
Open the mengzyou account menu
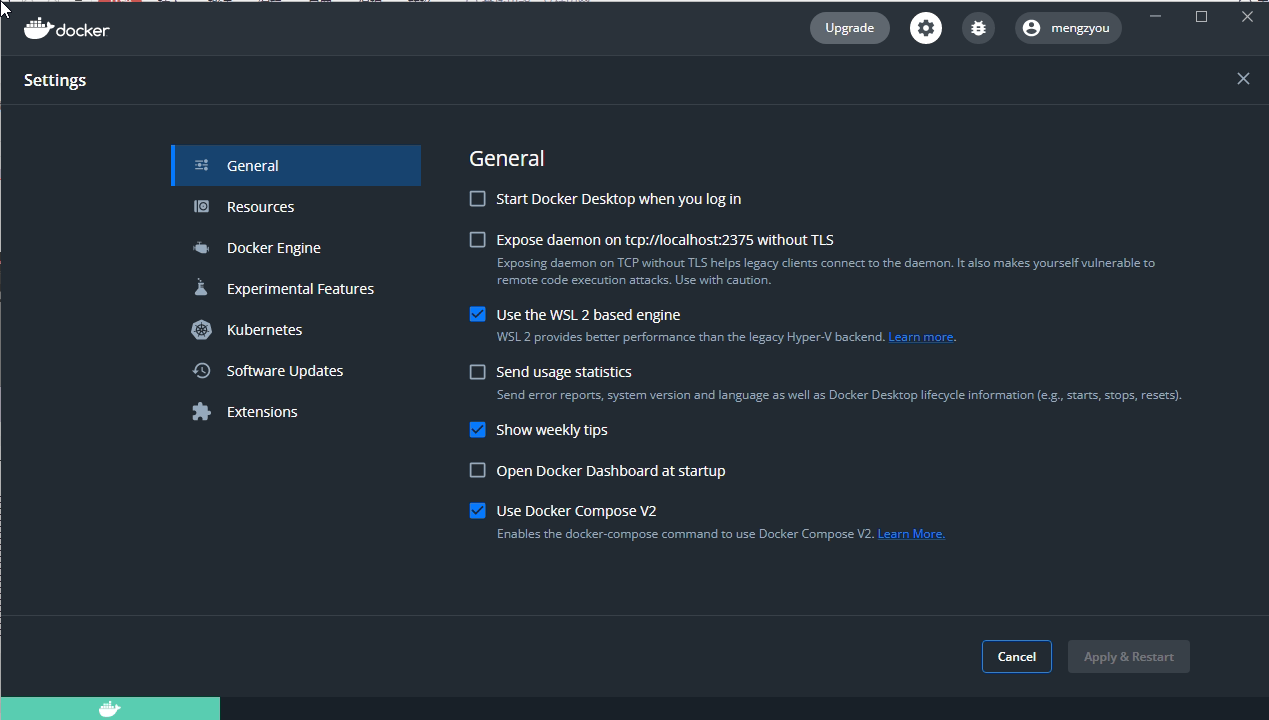click(1068, 28)
